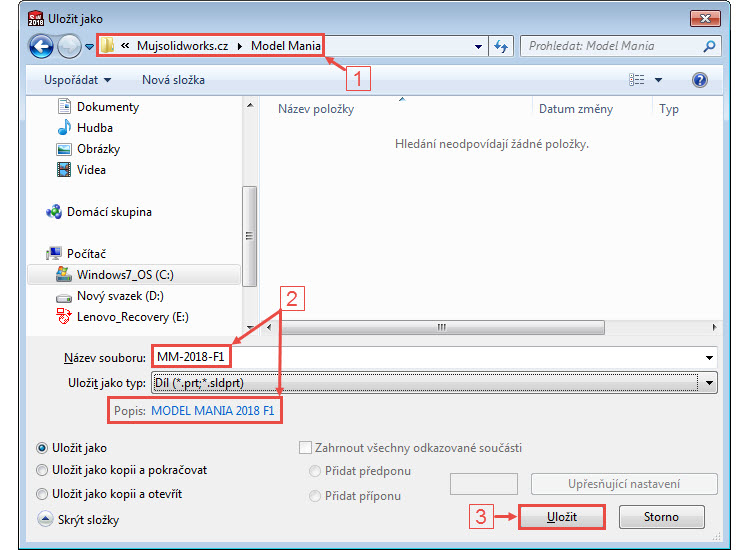Sort by the Datum změny column header

point(575,109)
